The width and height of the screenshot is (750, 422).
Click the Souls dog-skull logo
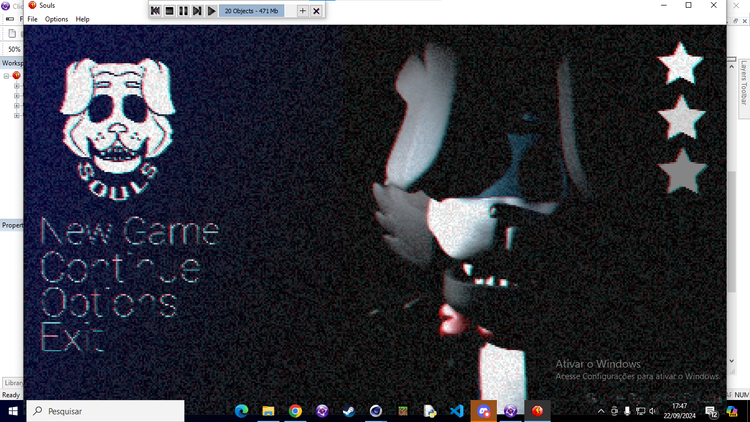click(x=118, y=128)
